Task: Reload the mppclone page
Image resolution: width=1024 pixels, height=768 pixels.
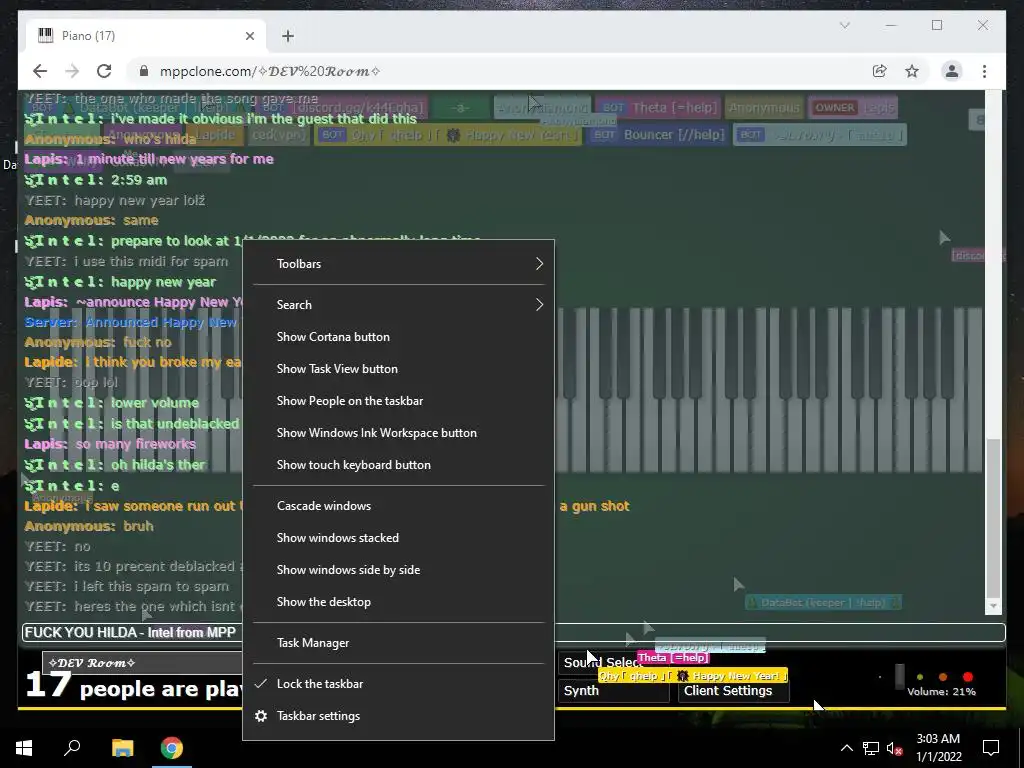Action: pos(104,71)
